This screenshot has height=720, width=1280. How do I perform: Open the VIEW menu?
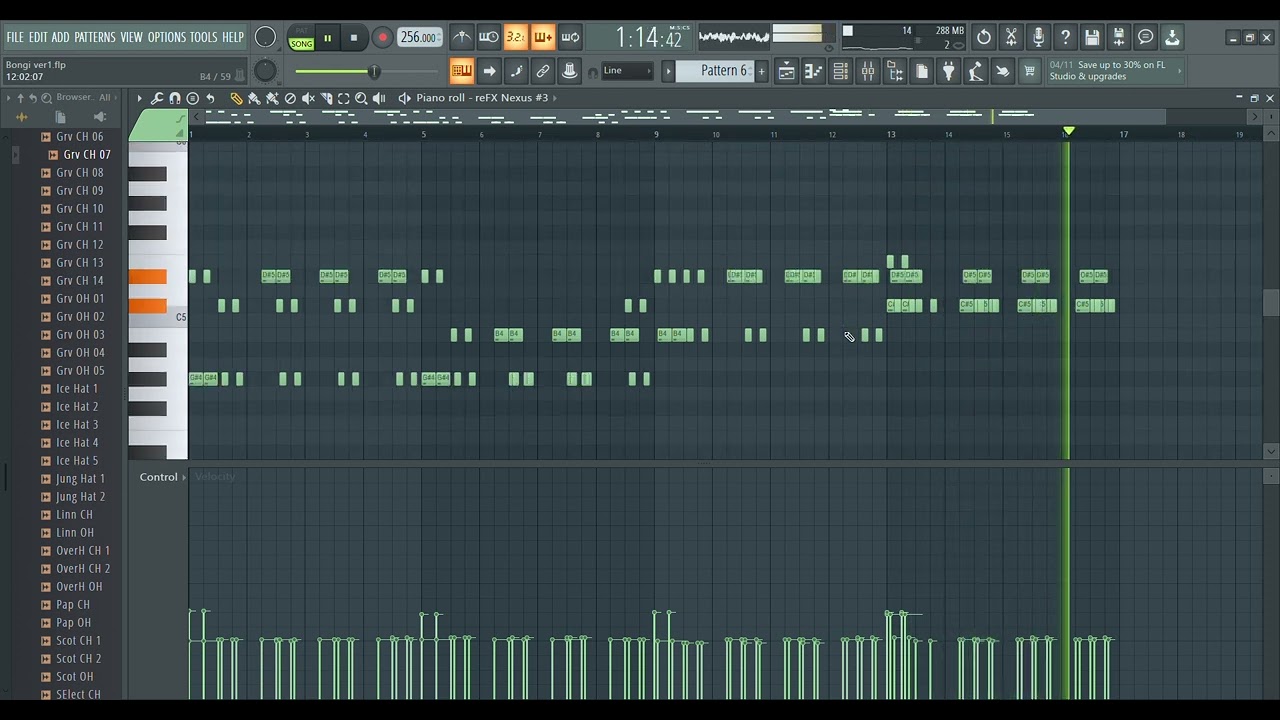[x=132, y=37]
